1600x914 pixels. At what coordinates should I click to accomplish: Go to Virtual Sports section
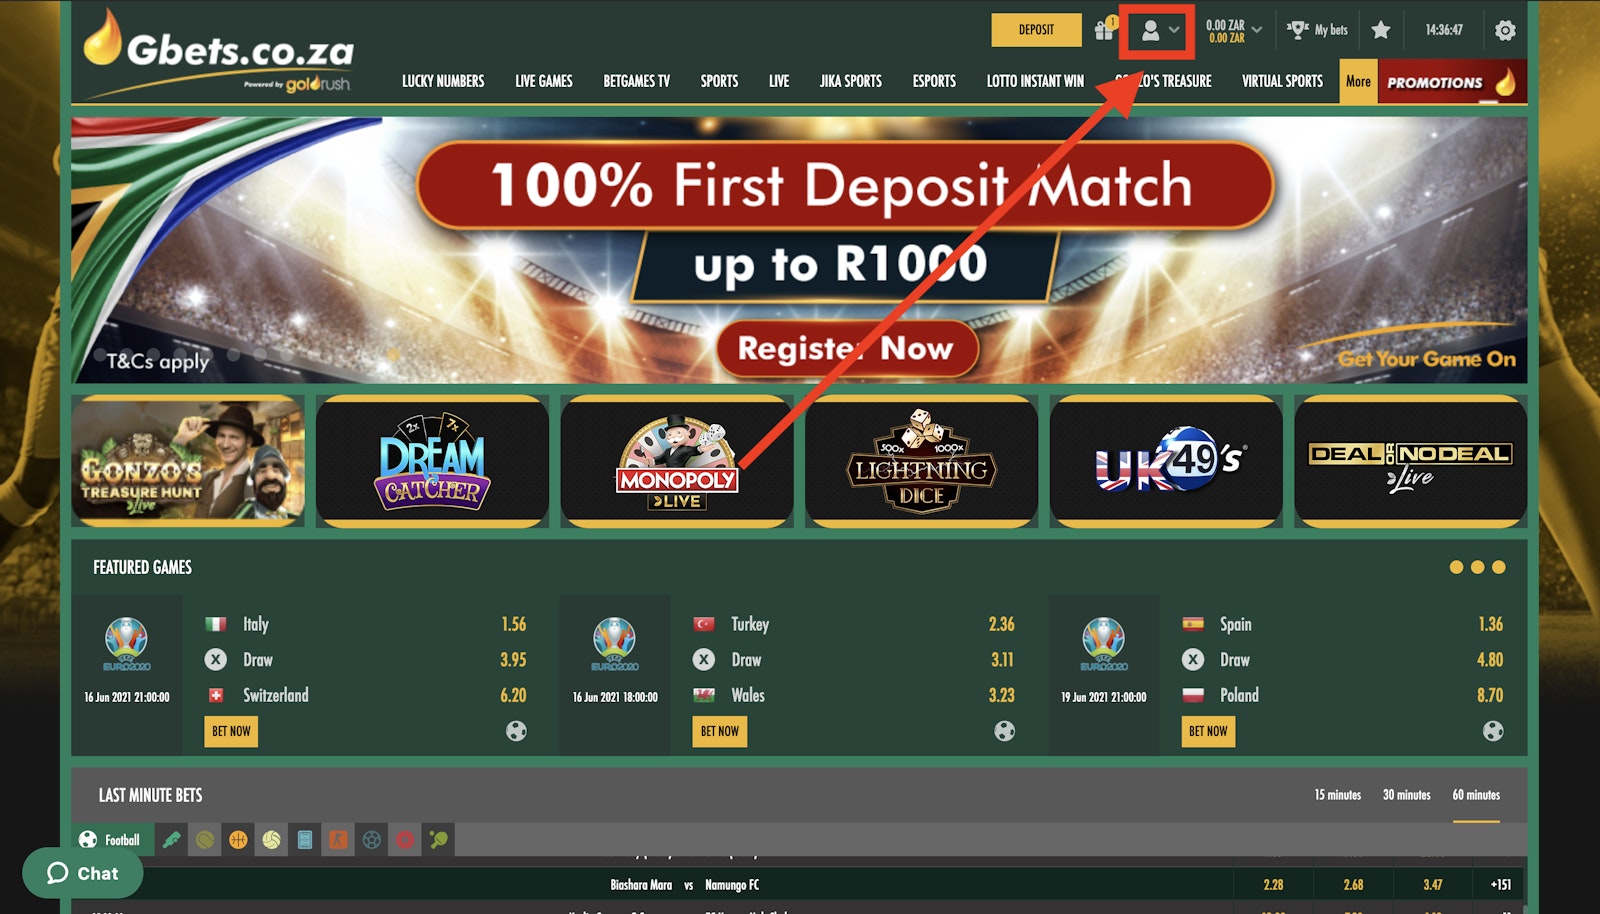click(1282, 81)
